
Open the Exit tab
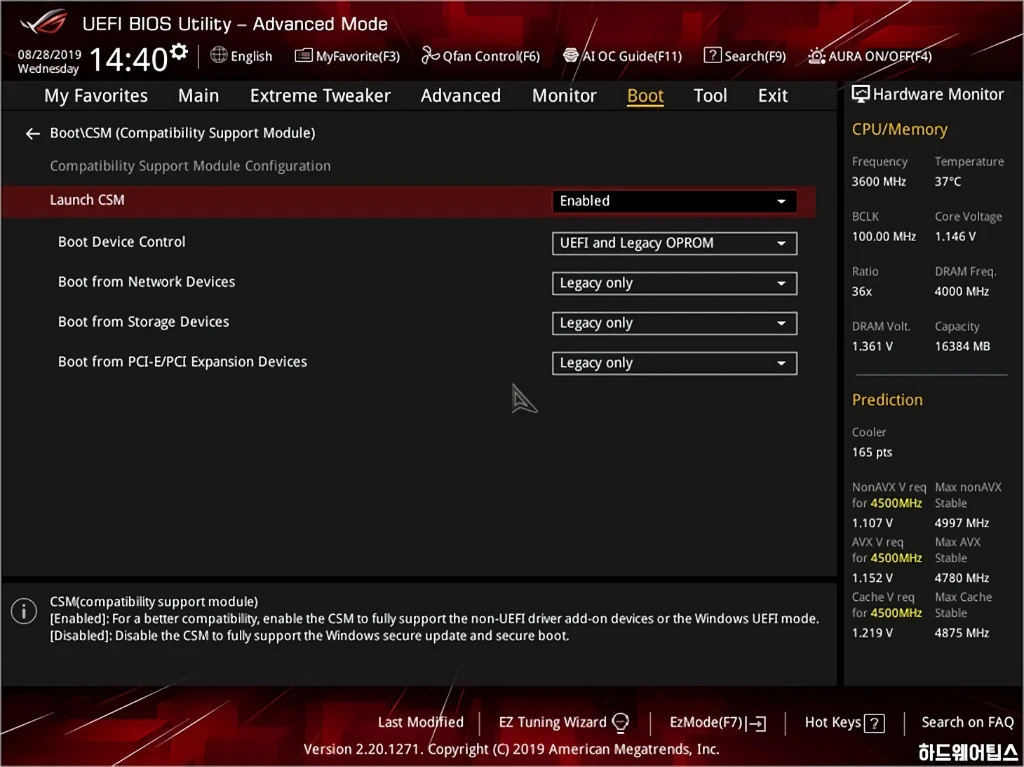[x=773, y=95]
